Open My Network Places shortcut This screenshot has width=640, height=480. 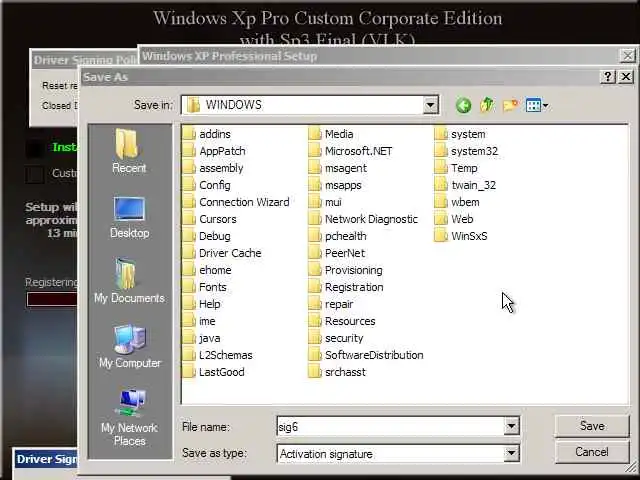(129, 418)
